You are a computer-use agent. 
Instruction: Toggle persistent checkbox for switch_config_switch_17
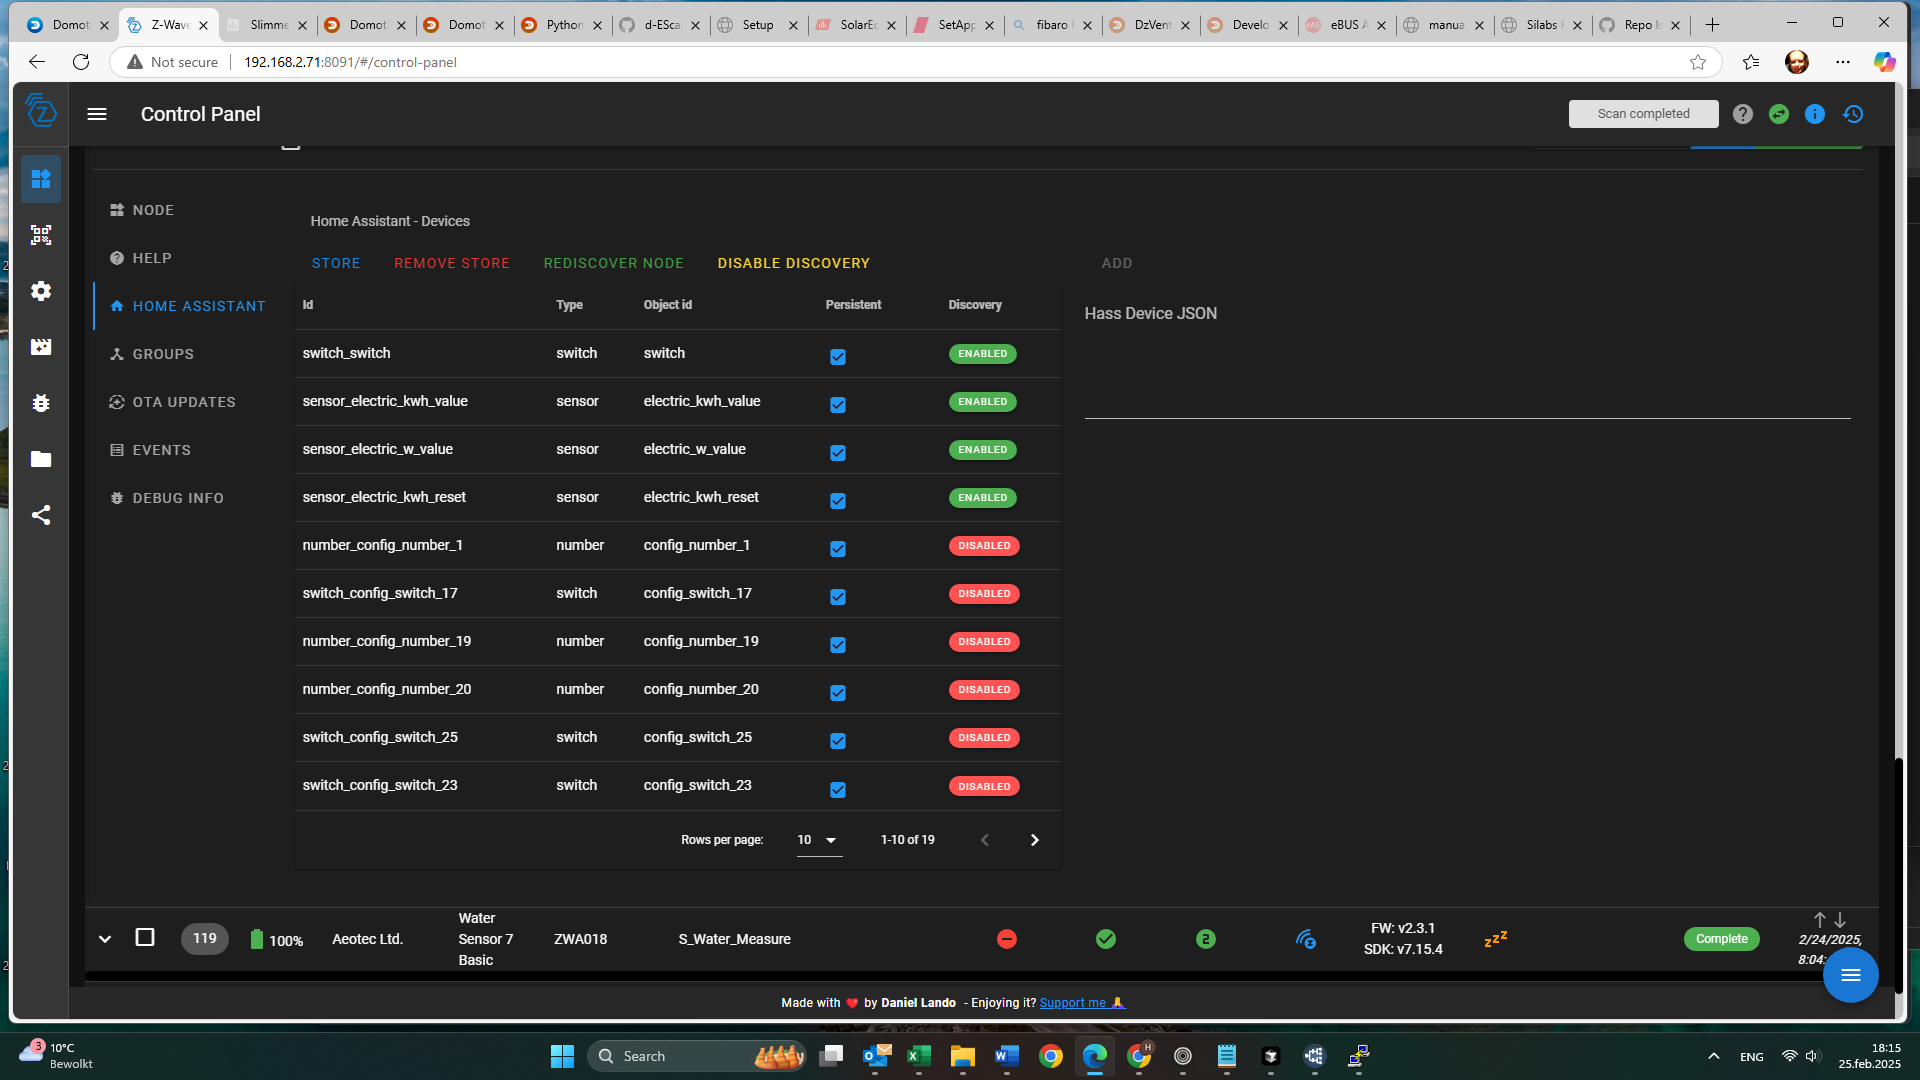838,597
